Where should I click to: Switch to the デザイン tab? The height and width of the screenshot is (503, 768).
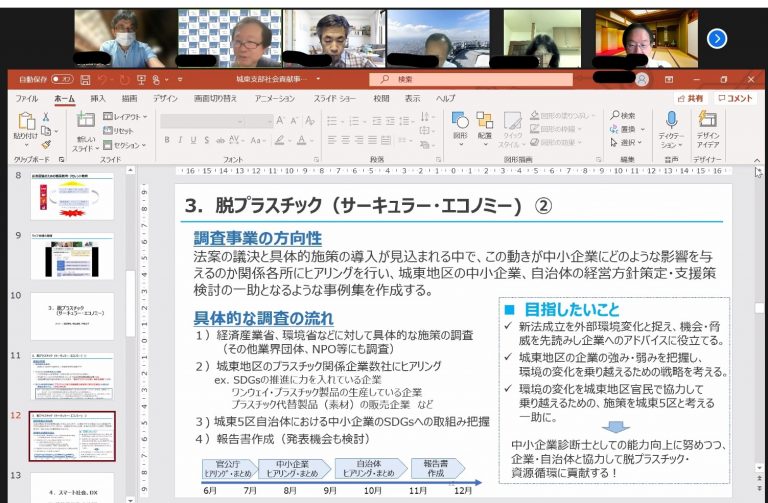(x=165, y=98)
